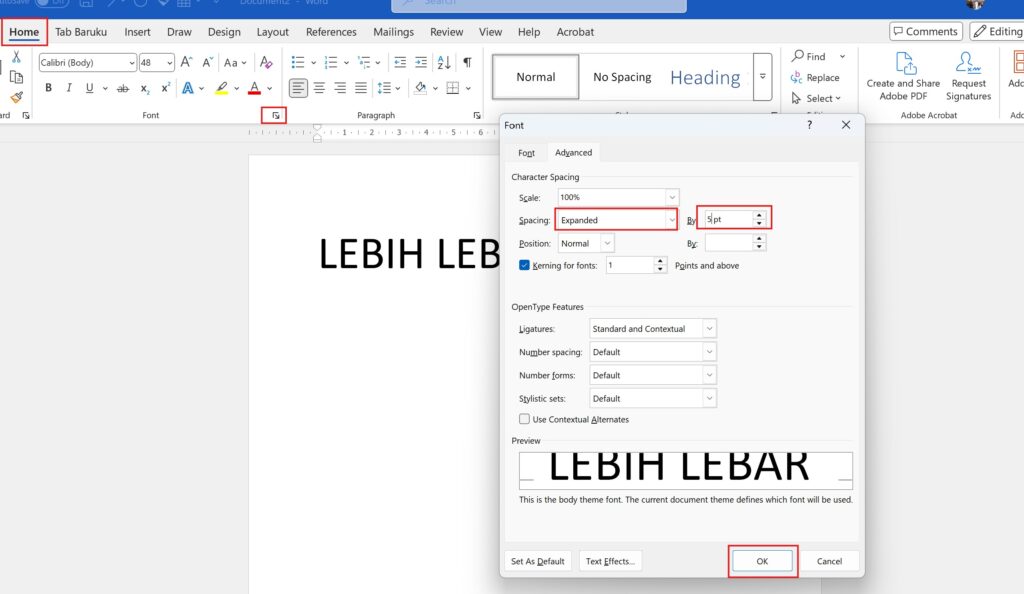Toggle the Superscript formatting
The image size is (1024, 594).
[x=164, y=88]
